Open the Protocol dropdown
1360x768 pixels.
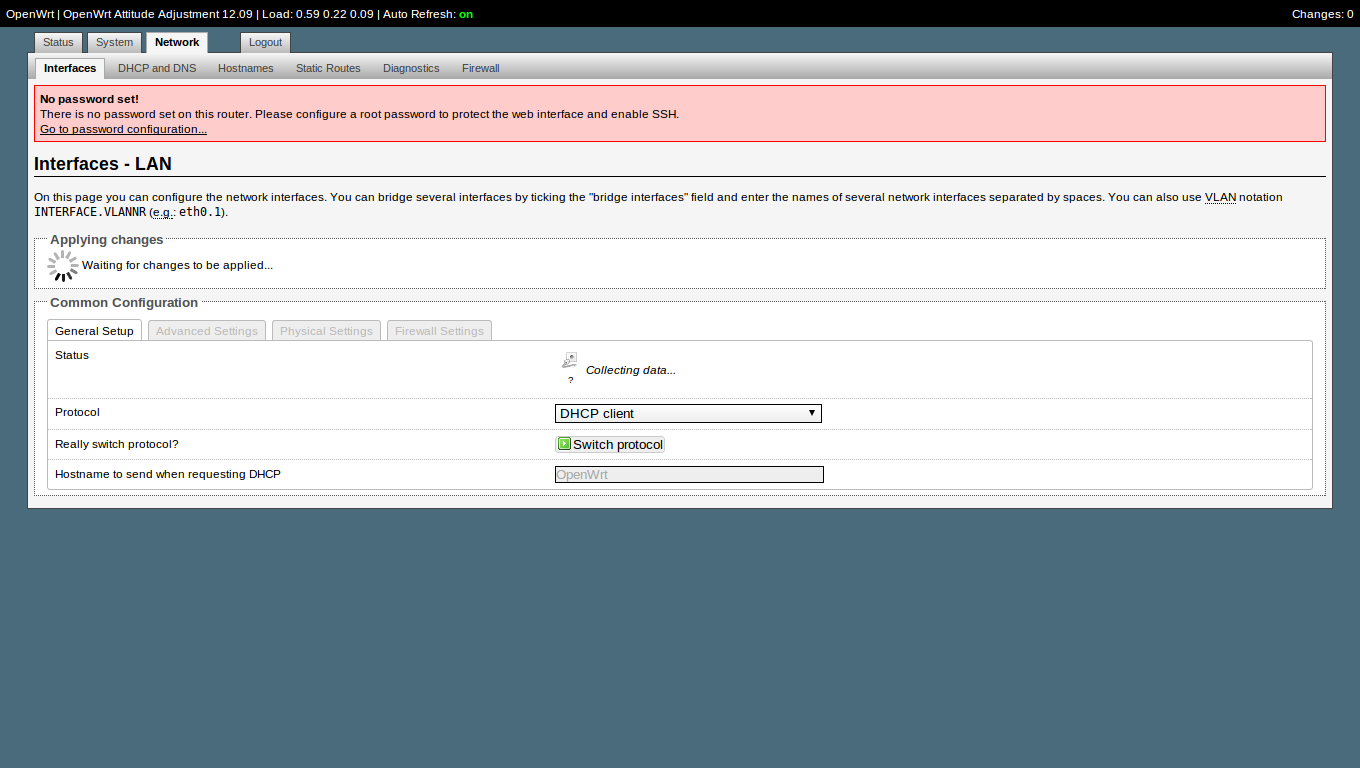[x=688, y=413]
